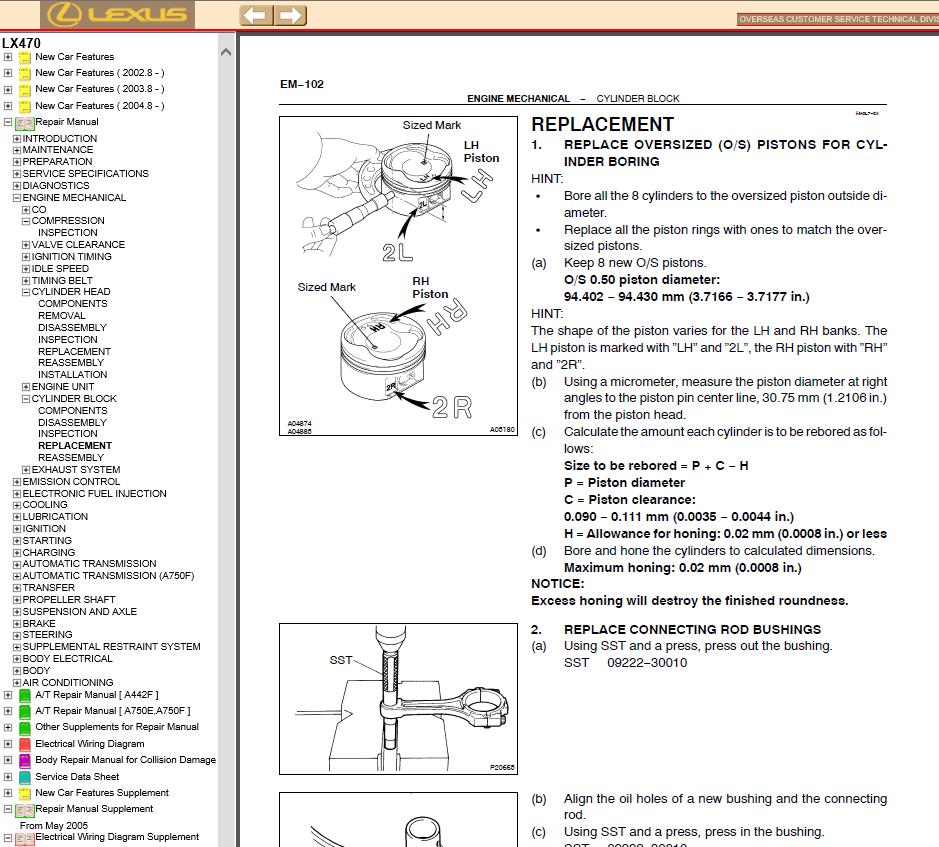939x847 pixels.
Task: Expand the VALVE CLEARANCE node
Action: point(26,245)
